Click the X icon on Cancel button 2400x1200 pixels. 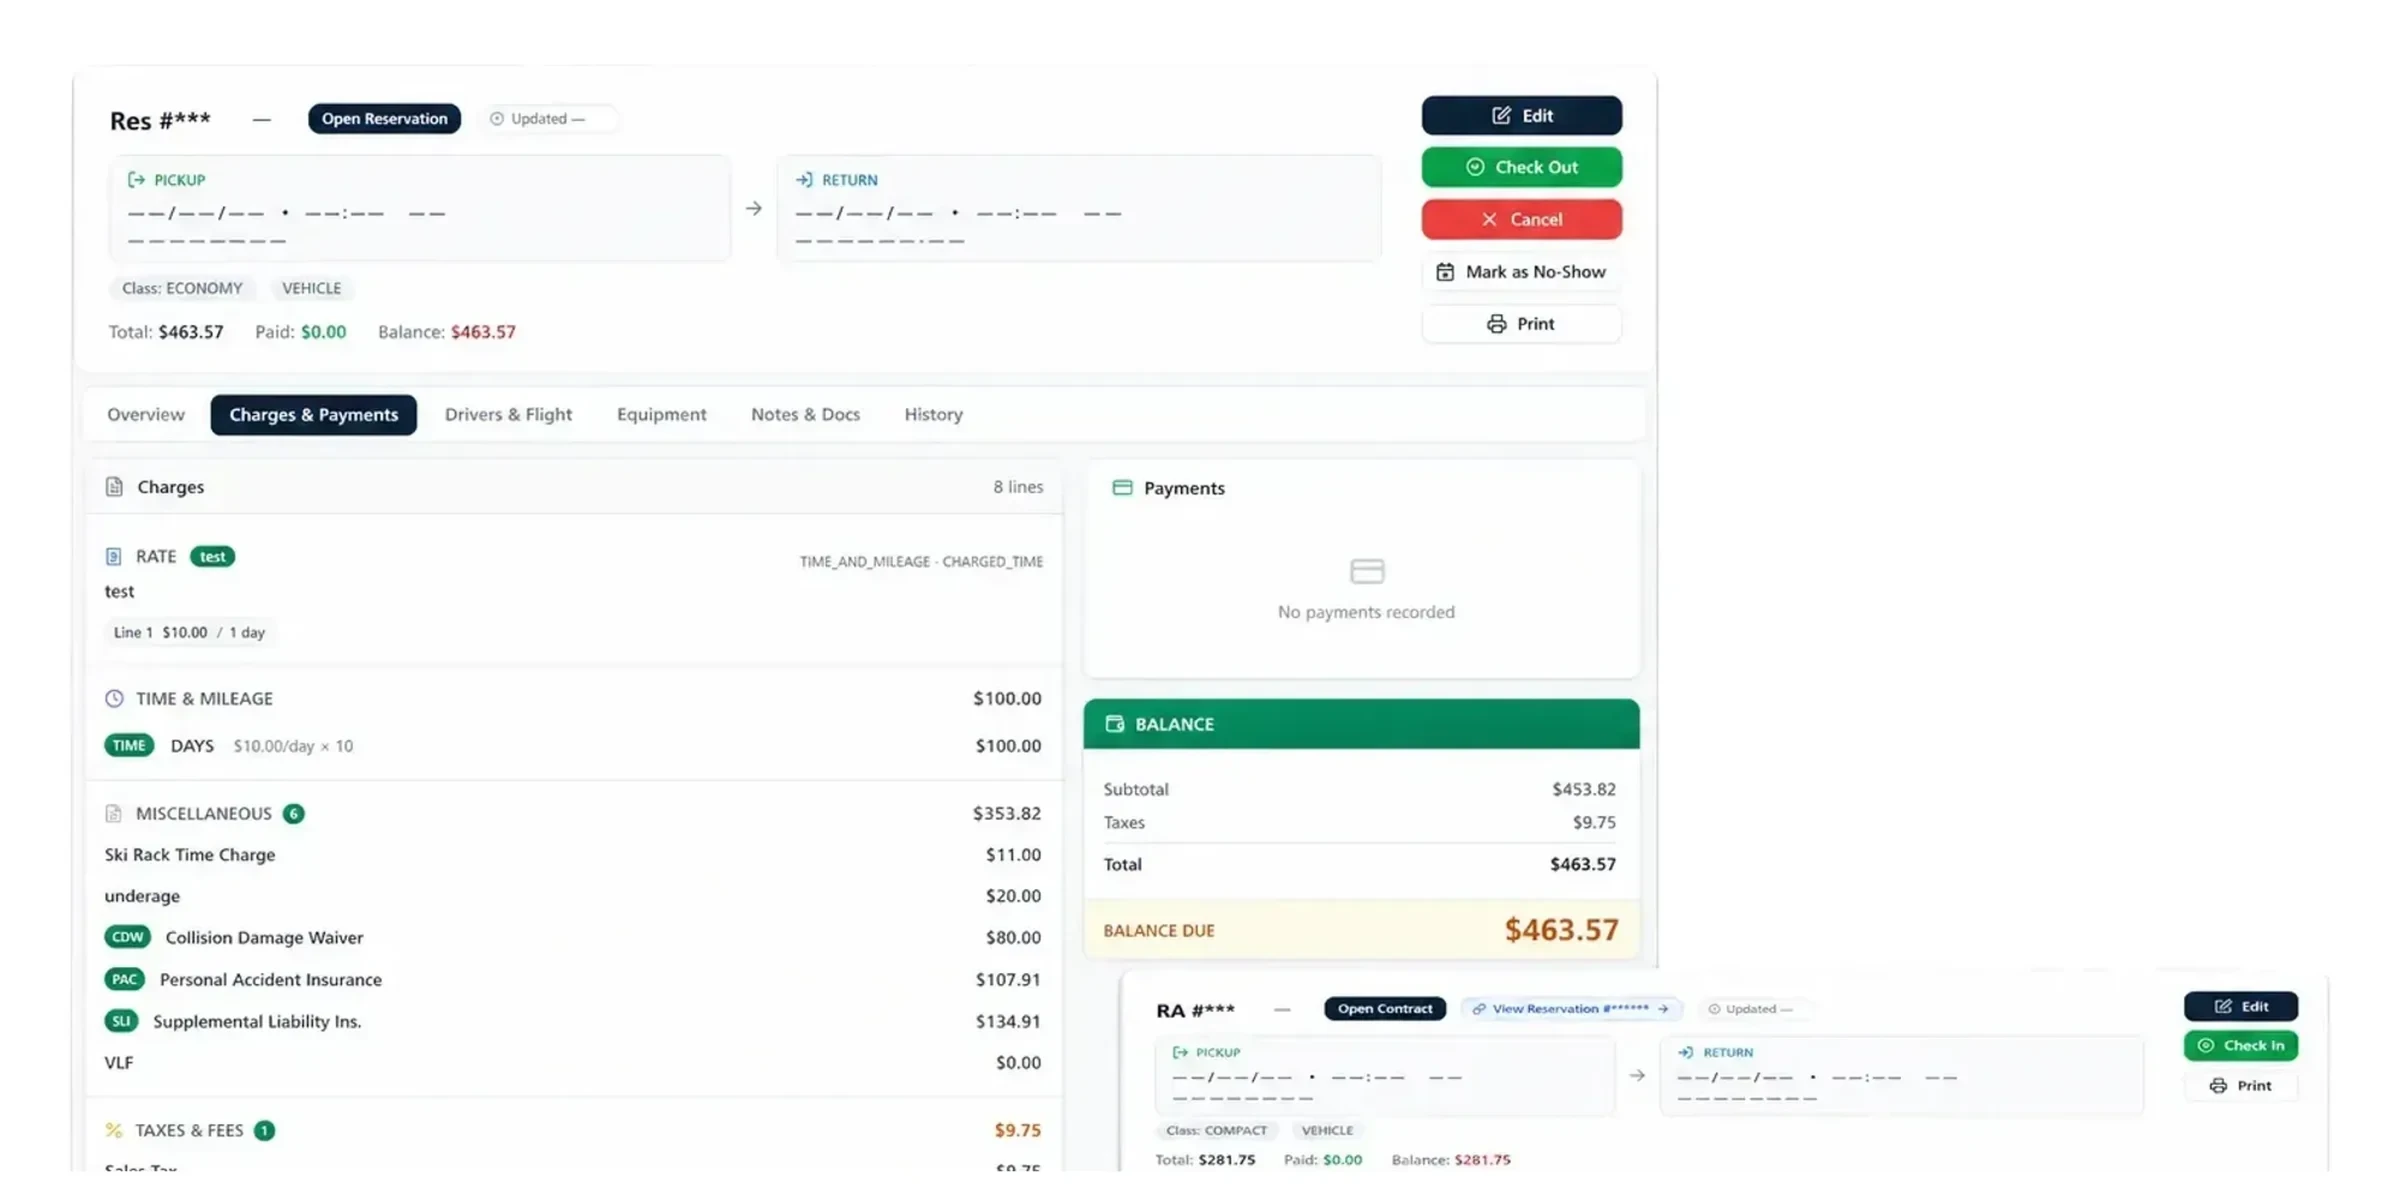pyautogui.click(x=1489, y=219)
